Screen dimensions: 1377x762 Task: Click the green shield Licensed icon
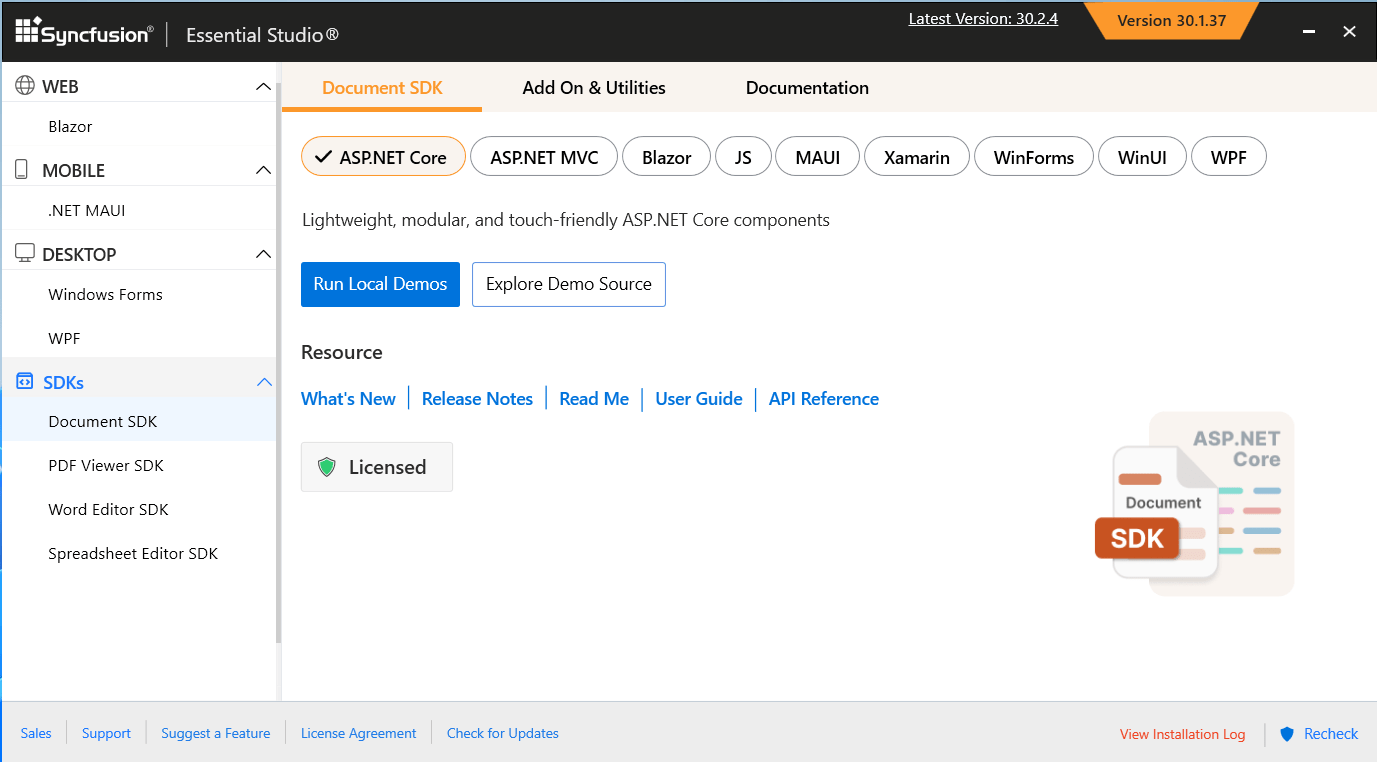(x=327, y=466)
